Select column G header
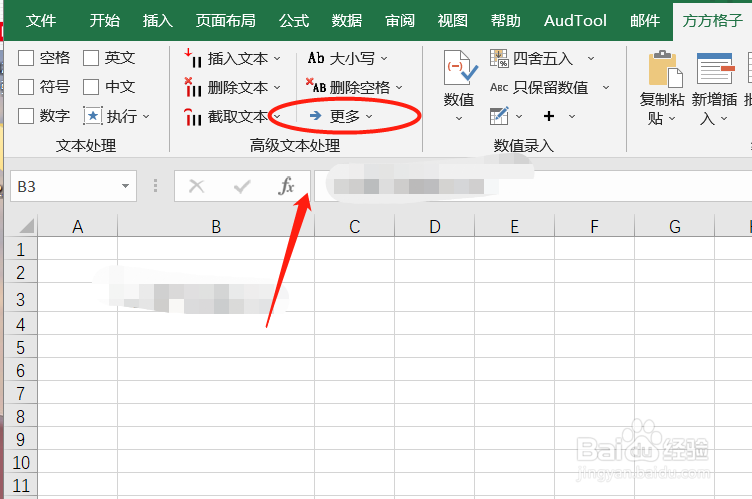Viewport: 752px width, 499px height. click(x=675, y=226)
